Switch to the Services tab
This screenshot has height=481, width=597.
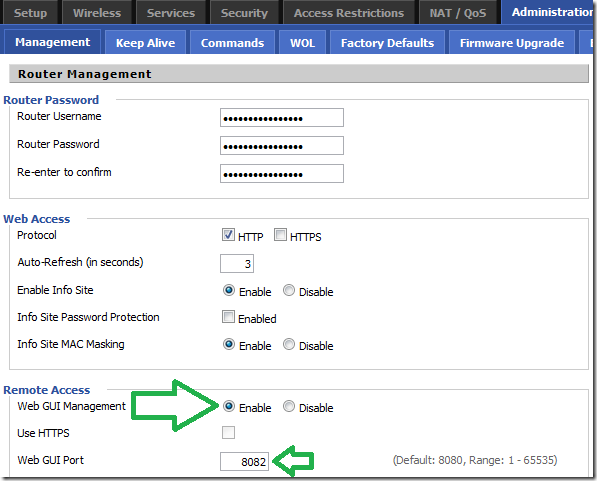click(171, 13)
